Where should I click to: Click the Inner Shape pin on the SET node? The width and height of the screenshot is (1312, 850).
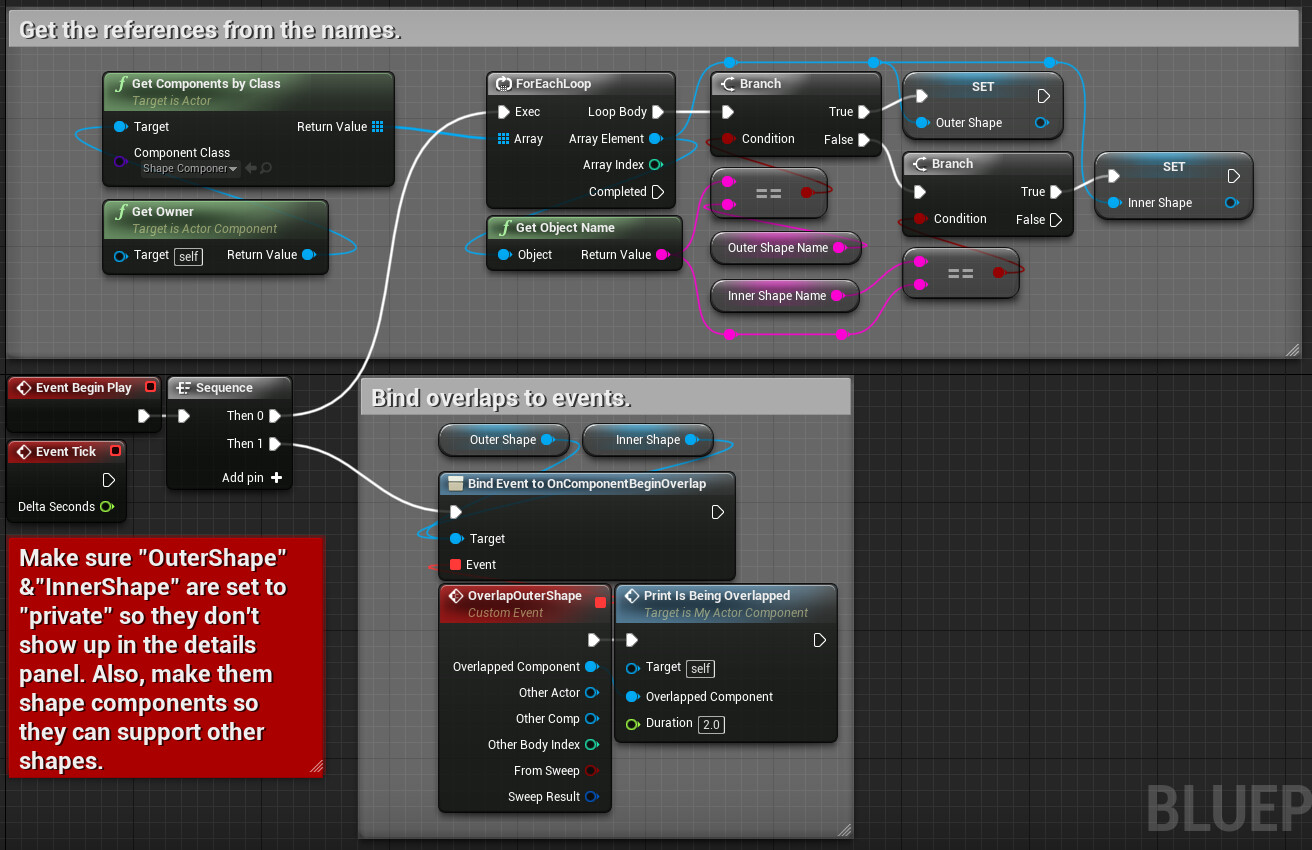point(1113,203)
